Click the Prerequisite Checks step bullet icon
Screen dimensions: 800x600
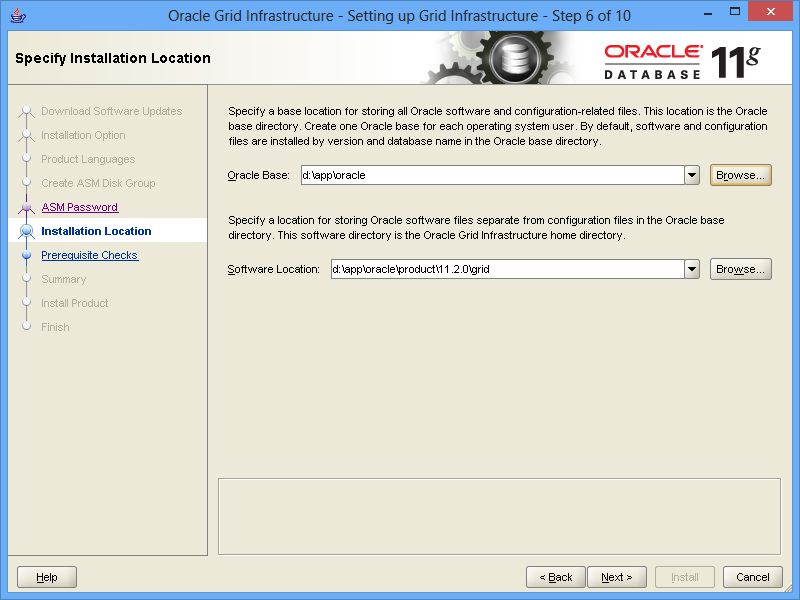[27, 255]
